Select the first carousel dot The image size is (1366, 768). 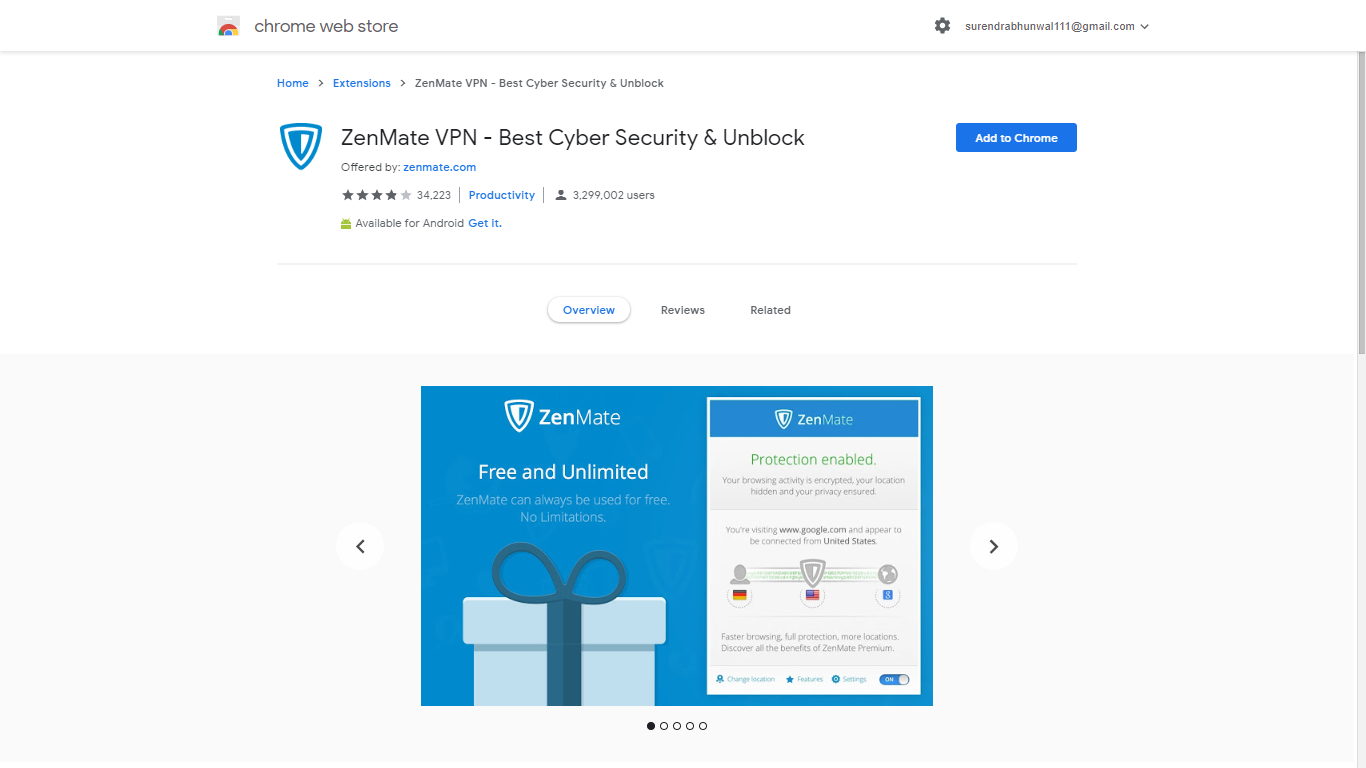pyautogui.click(x=651, y=726)
